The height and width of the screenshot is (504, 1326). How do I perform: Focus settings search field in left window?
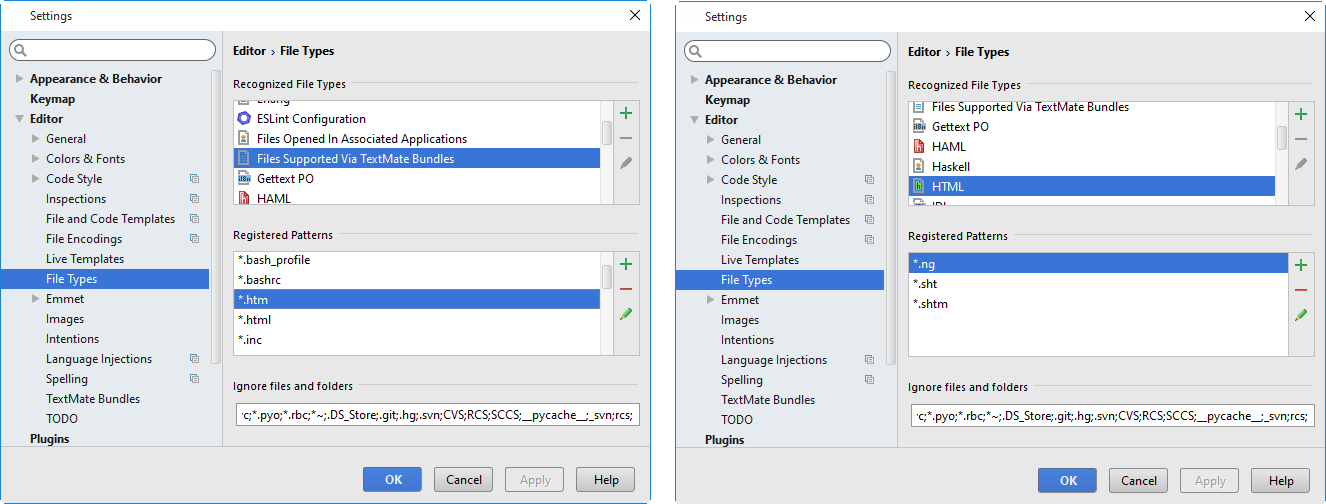click(113, 50)
